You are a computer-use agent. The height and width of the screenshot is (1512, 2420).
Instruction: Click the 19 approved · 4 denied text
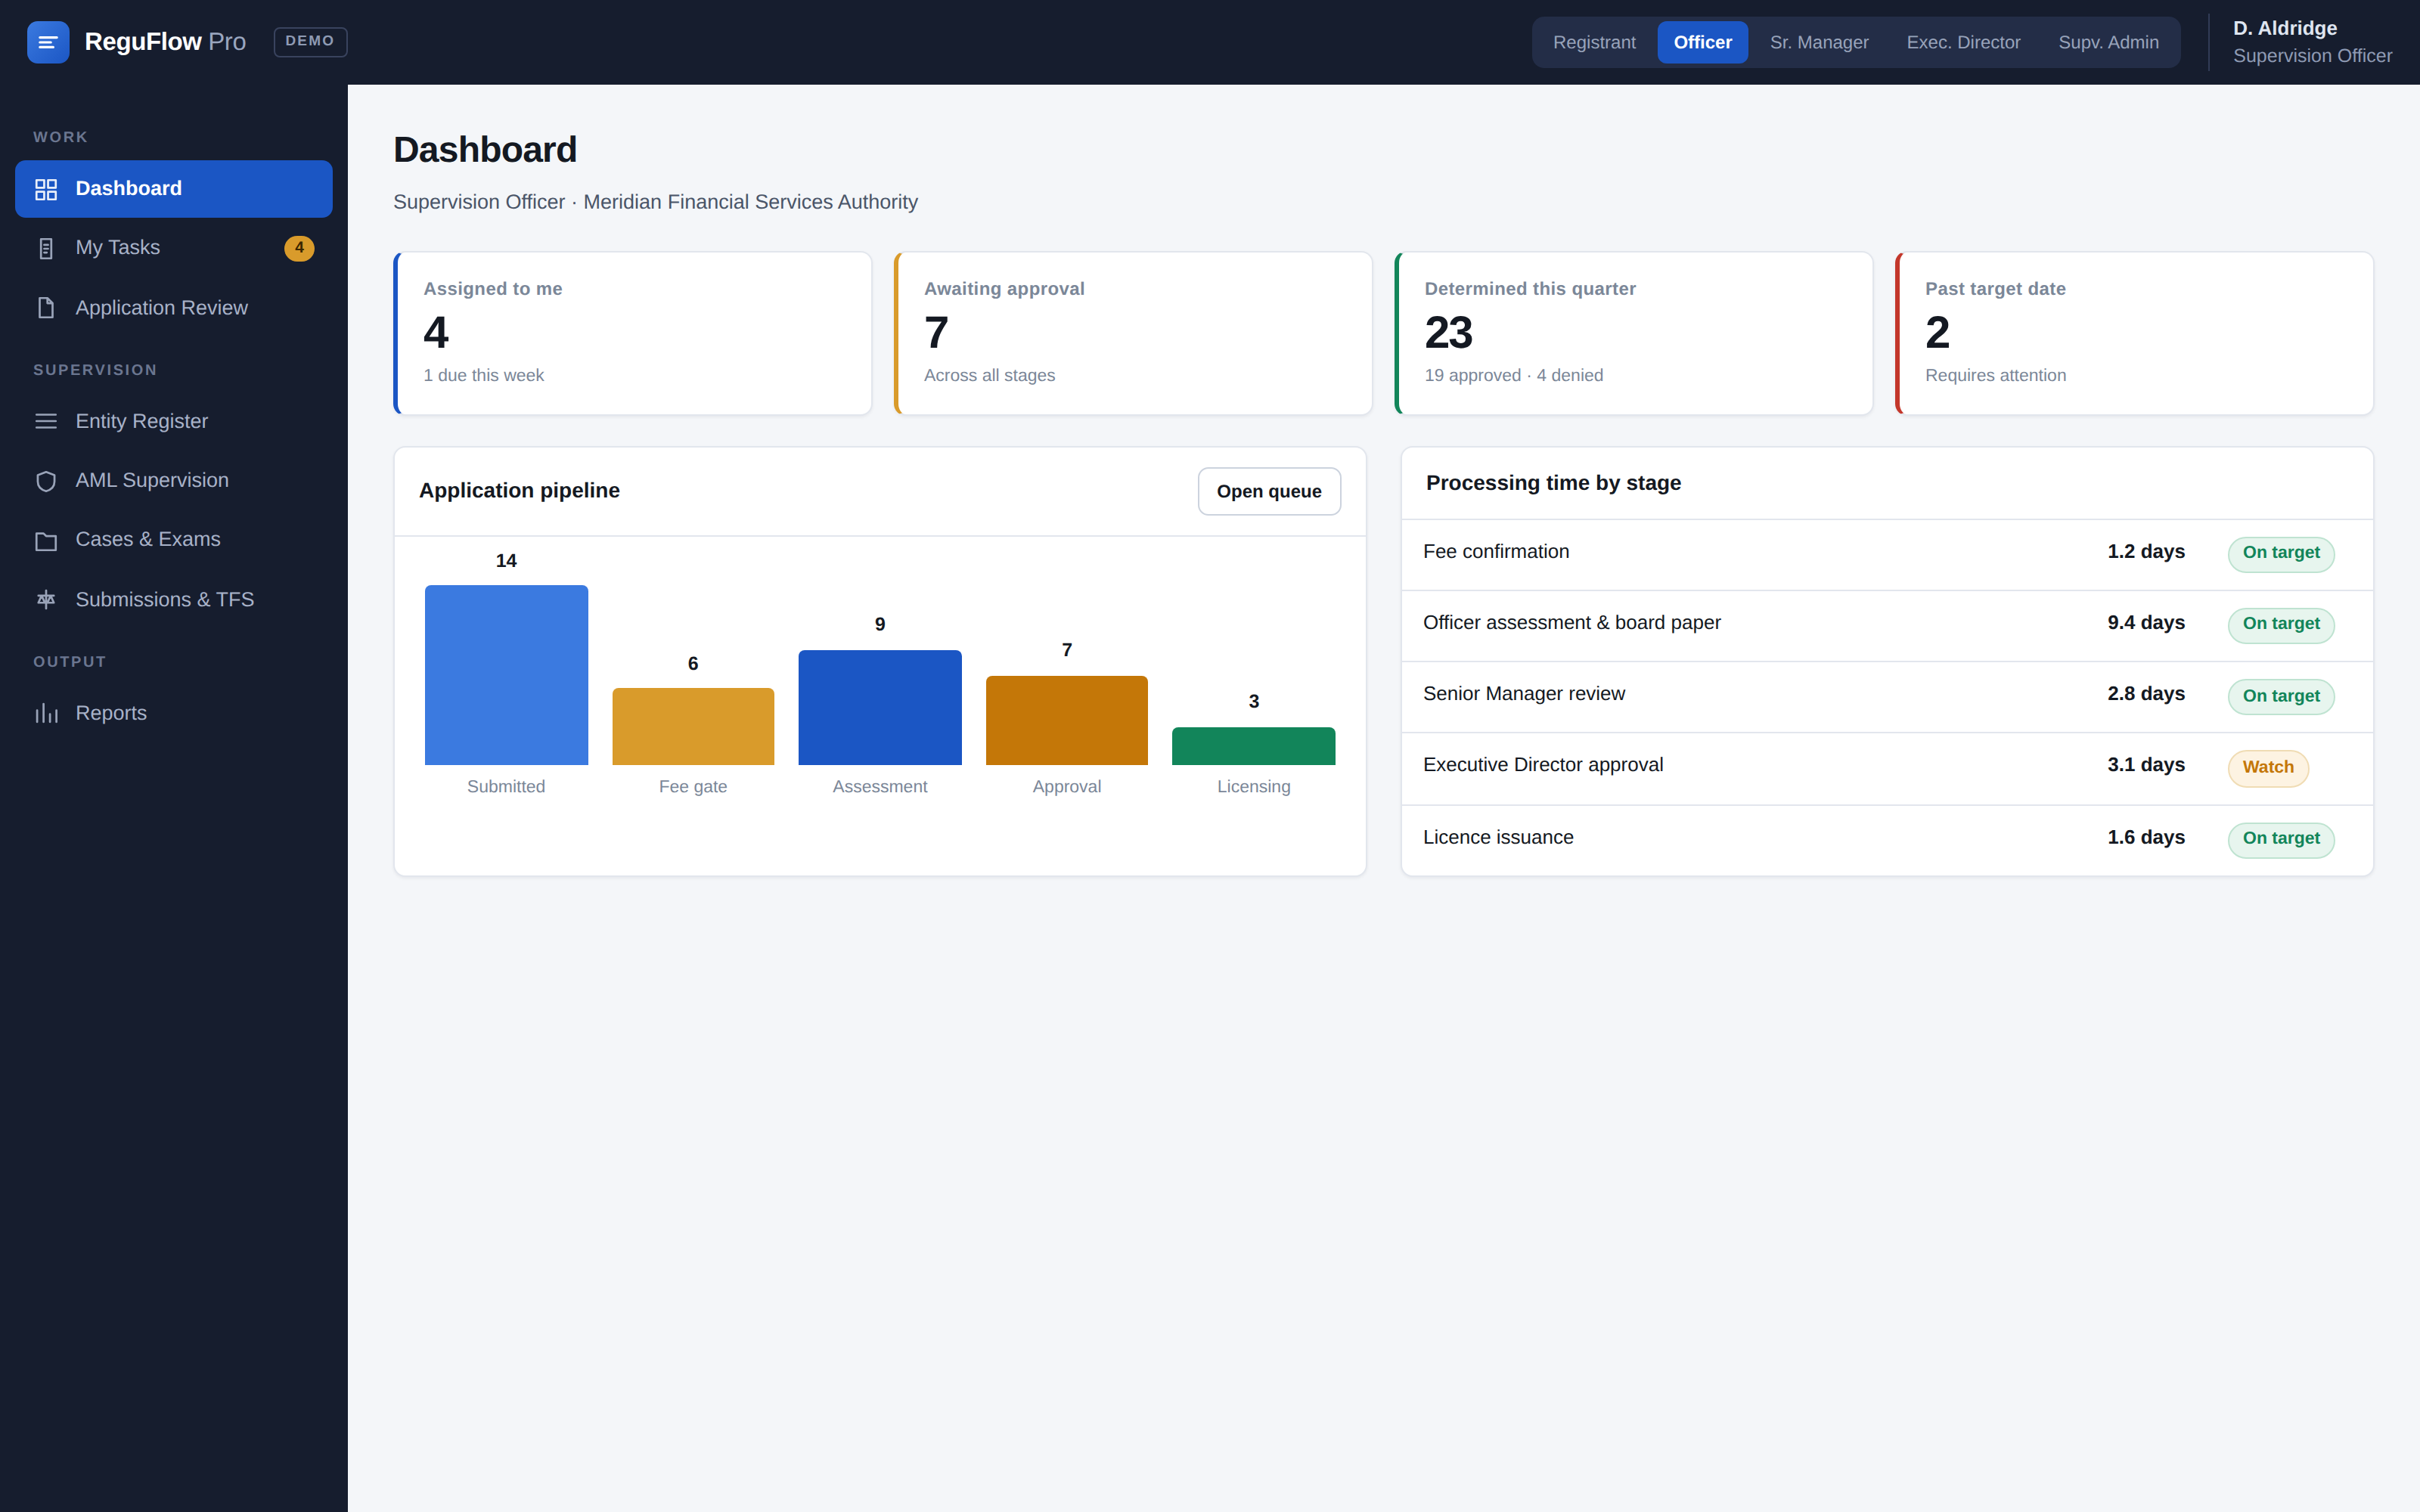1513,375
